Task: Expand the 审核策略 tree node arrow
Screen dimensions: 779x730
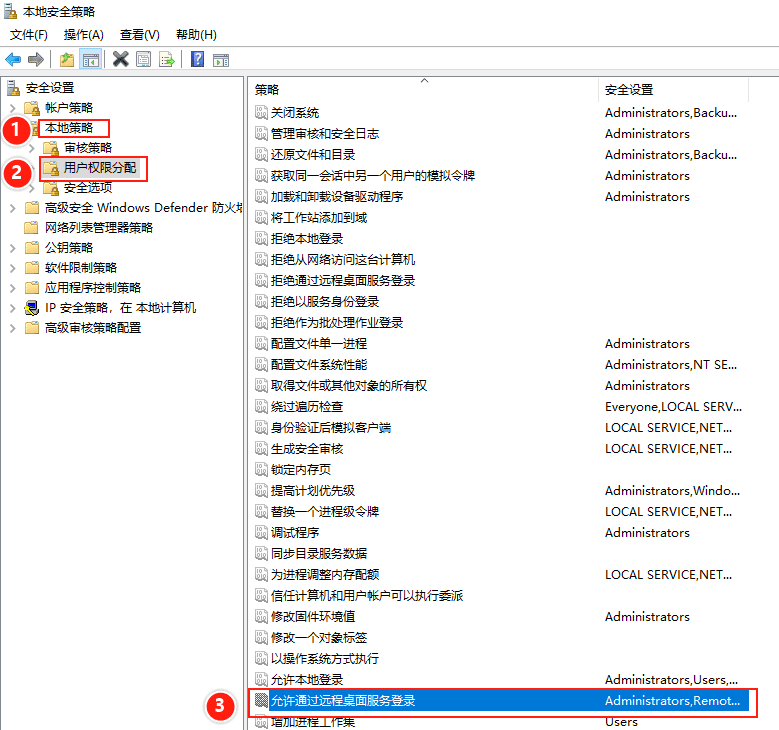Action: coord(32,148)
